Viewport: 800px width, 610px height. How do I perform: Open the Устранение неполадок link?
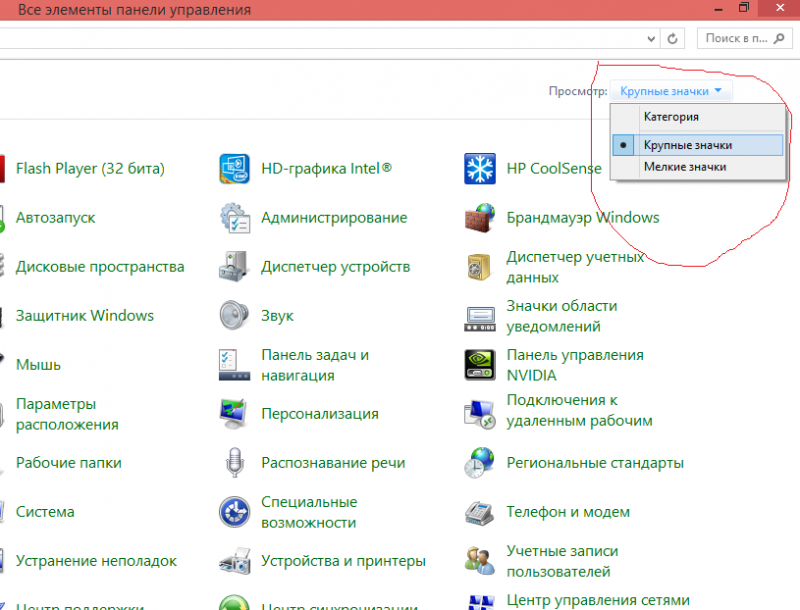tap(96, 561)
